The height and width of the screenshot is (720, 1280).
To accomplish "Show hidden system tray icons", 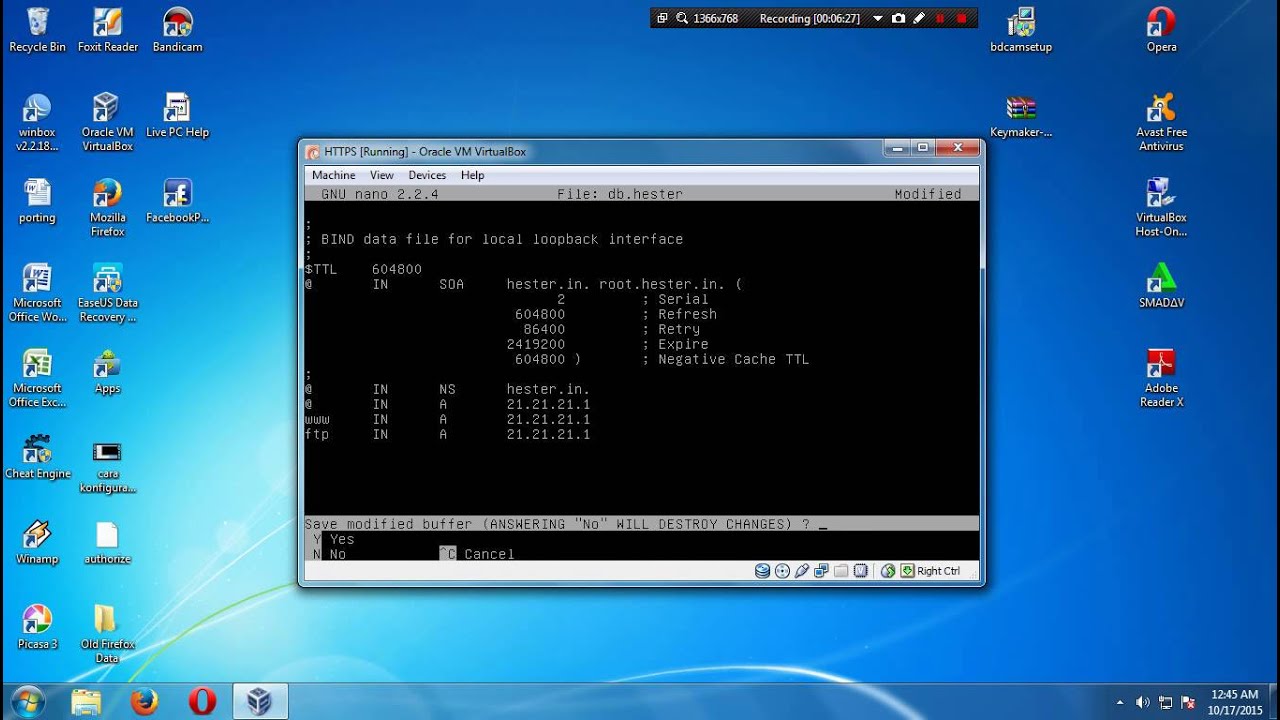I will (1120, 702).
